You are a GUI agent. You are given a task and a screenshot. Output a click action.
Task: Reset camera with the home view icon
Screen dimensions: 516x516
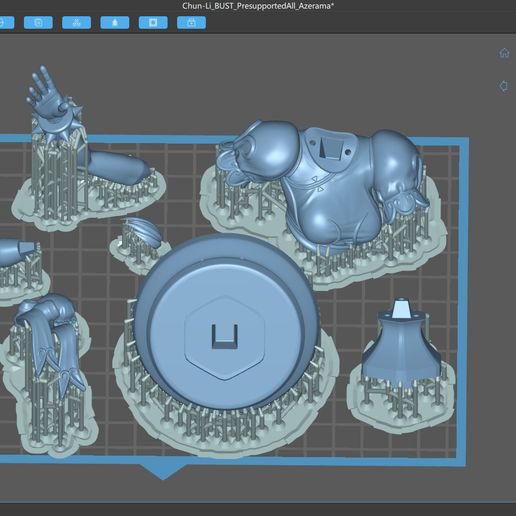[x=504, y=53]
